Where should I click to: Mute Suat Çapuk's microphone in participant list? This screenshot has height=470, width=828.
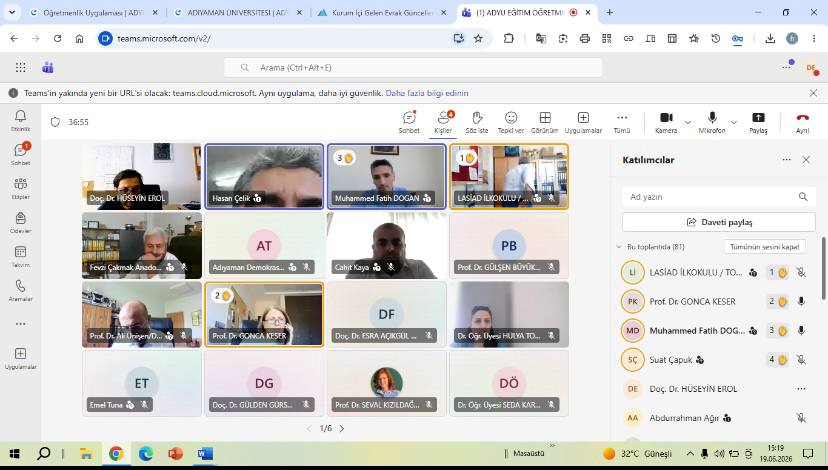click(801, 360)
